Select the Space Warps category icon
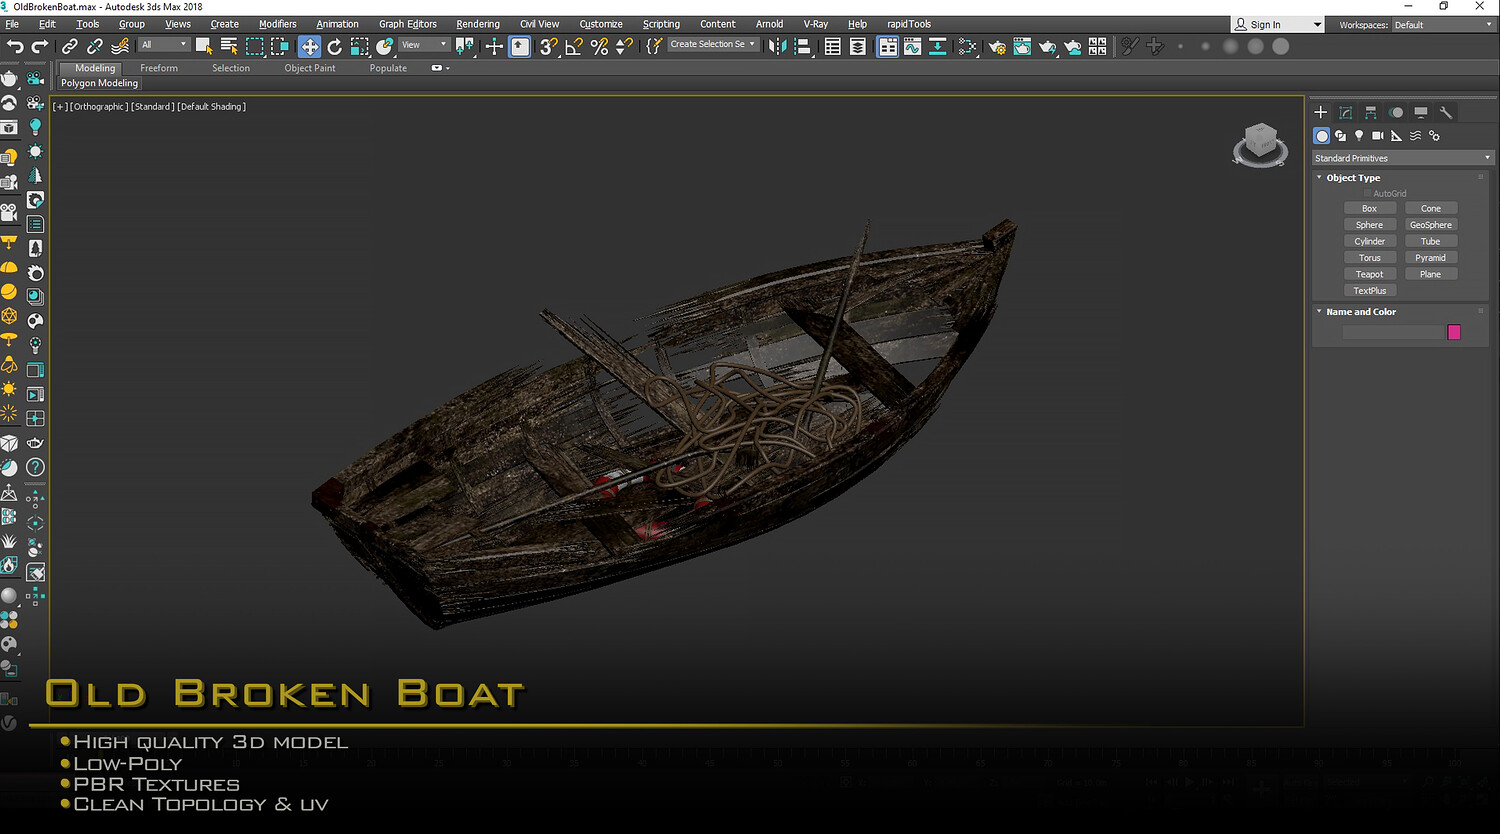This screenshot has width=1500, height=834. tap(1415, 136)
